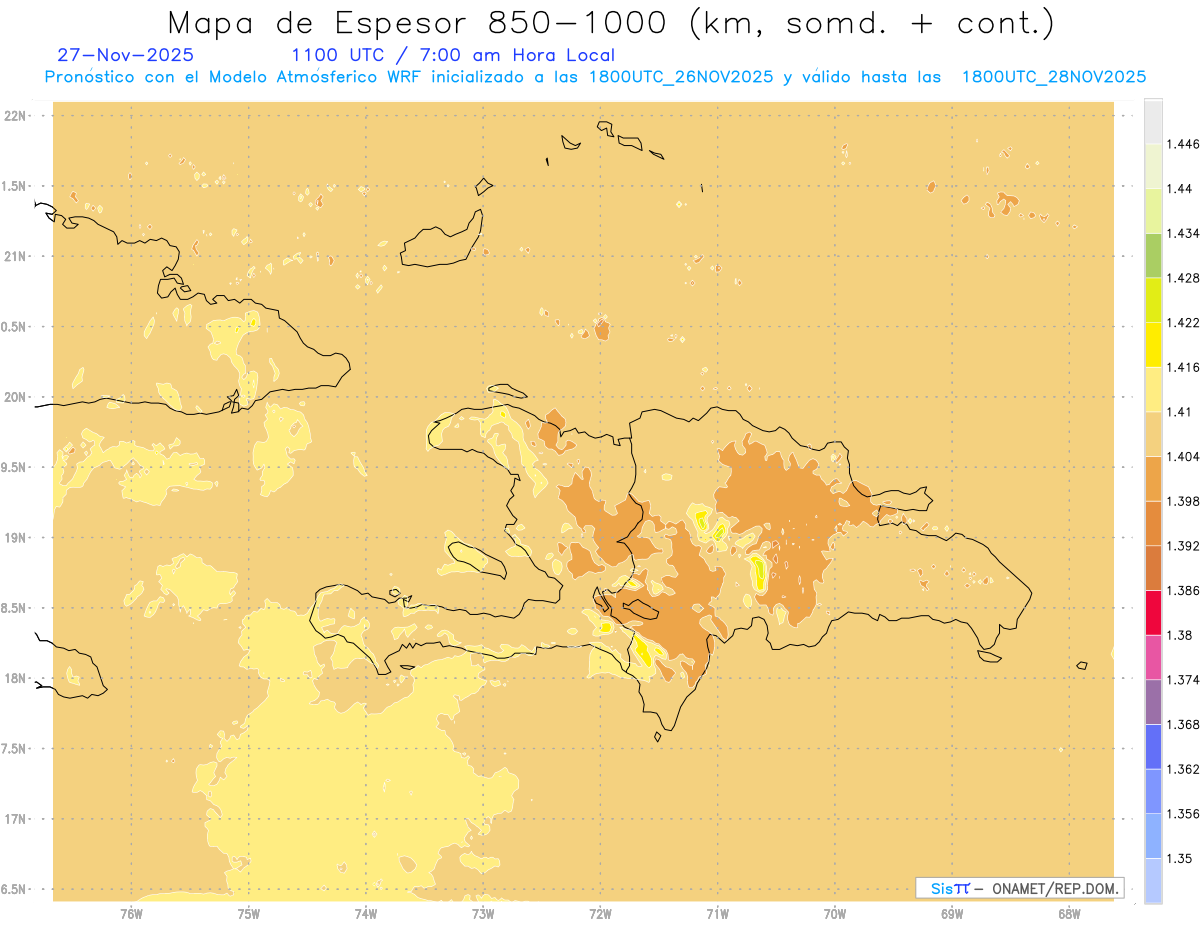Select the orange swatch between 1.398 and 1.404
Screen dimensions: 1200x927
tap(1153, 479)
